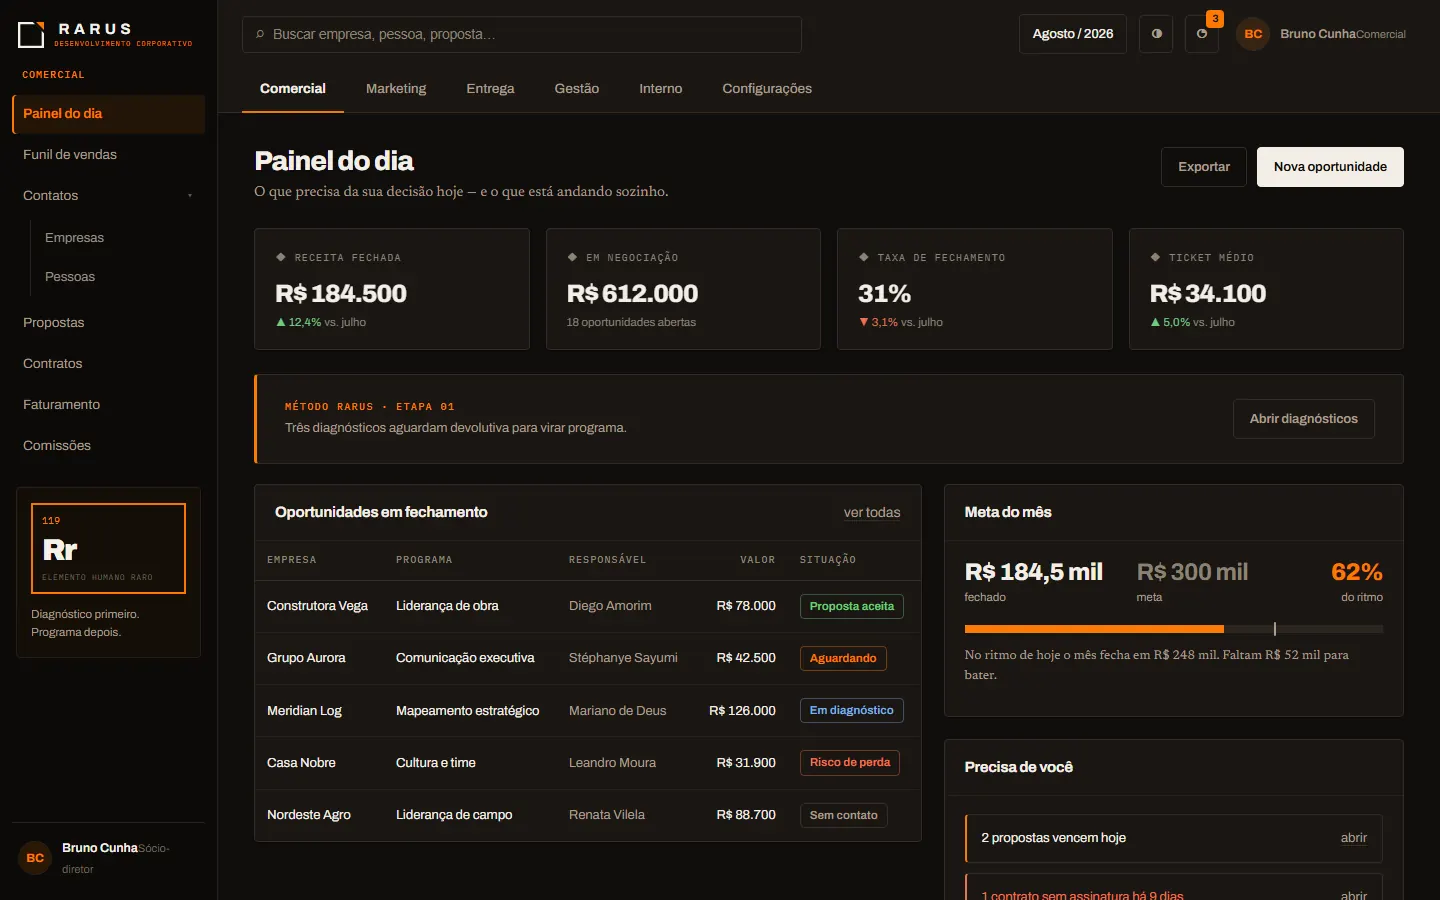Go to Funil de vendas

[108, 155]
